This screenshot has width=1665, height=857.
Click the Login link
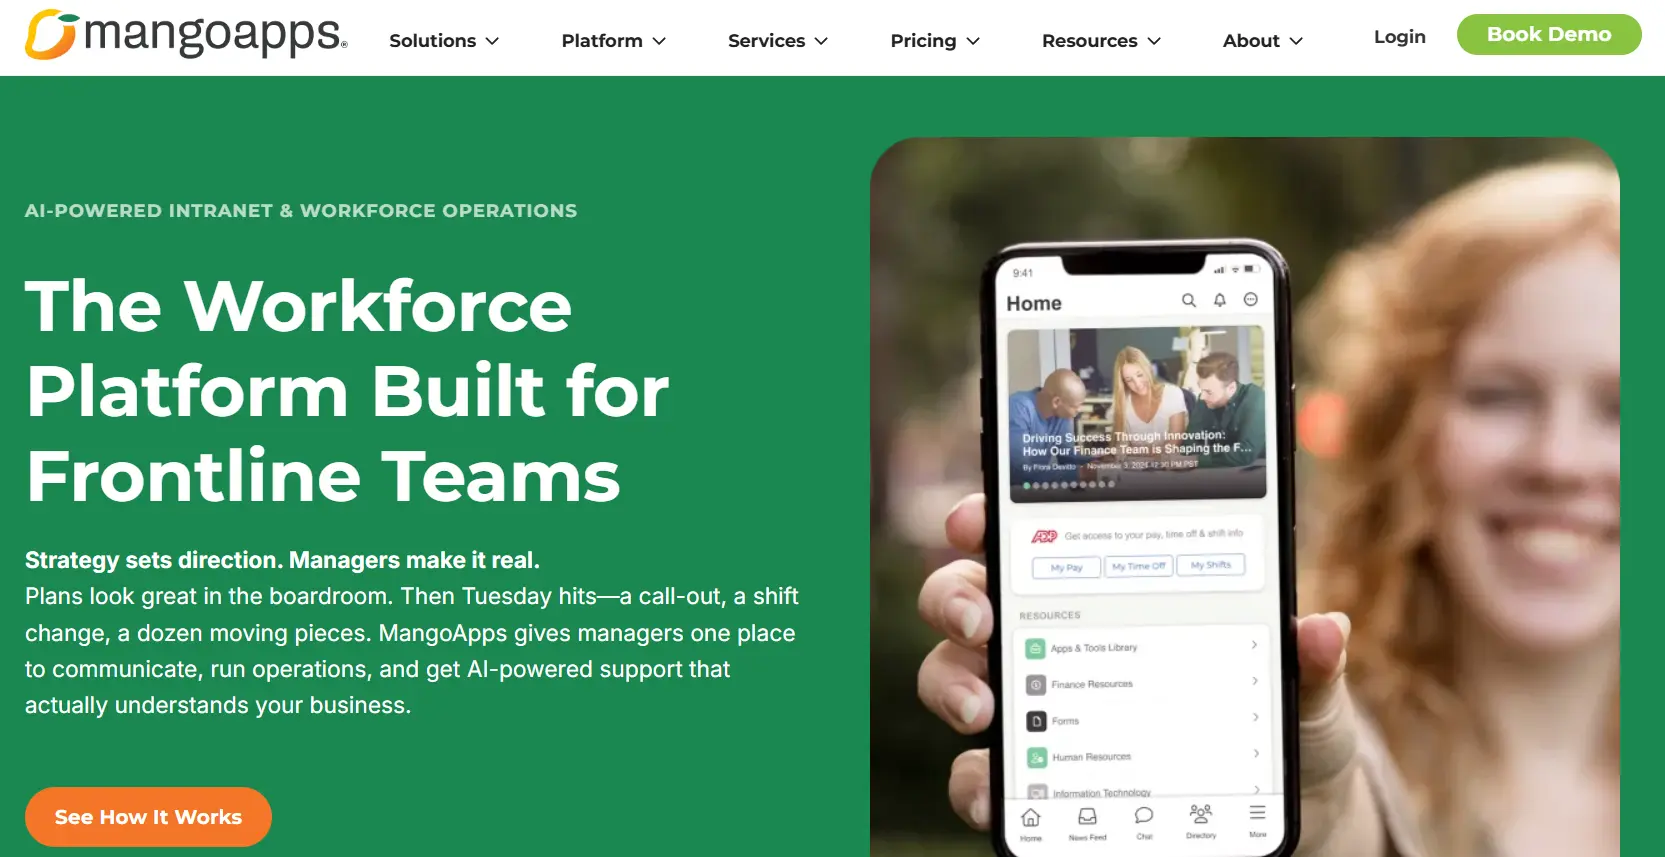(1399, 37)
